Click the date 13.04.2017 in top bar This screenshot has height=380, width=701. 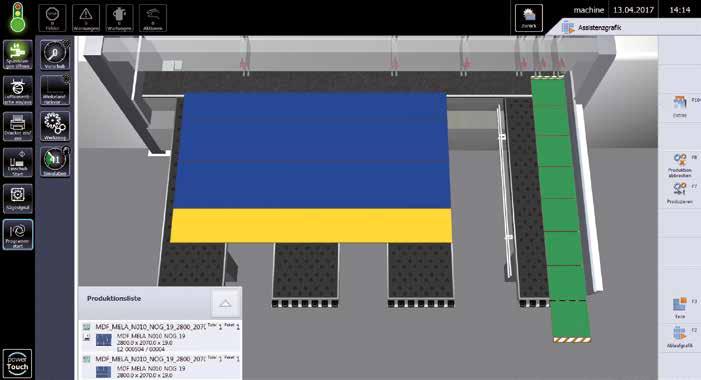point(633,10)
